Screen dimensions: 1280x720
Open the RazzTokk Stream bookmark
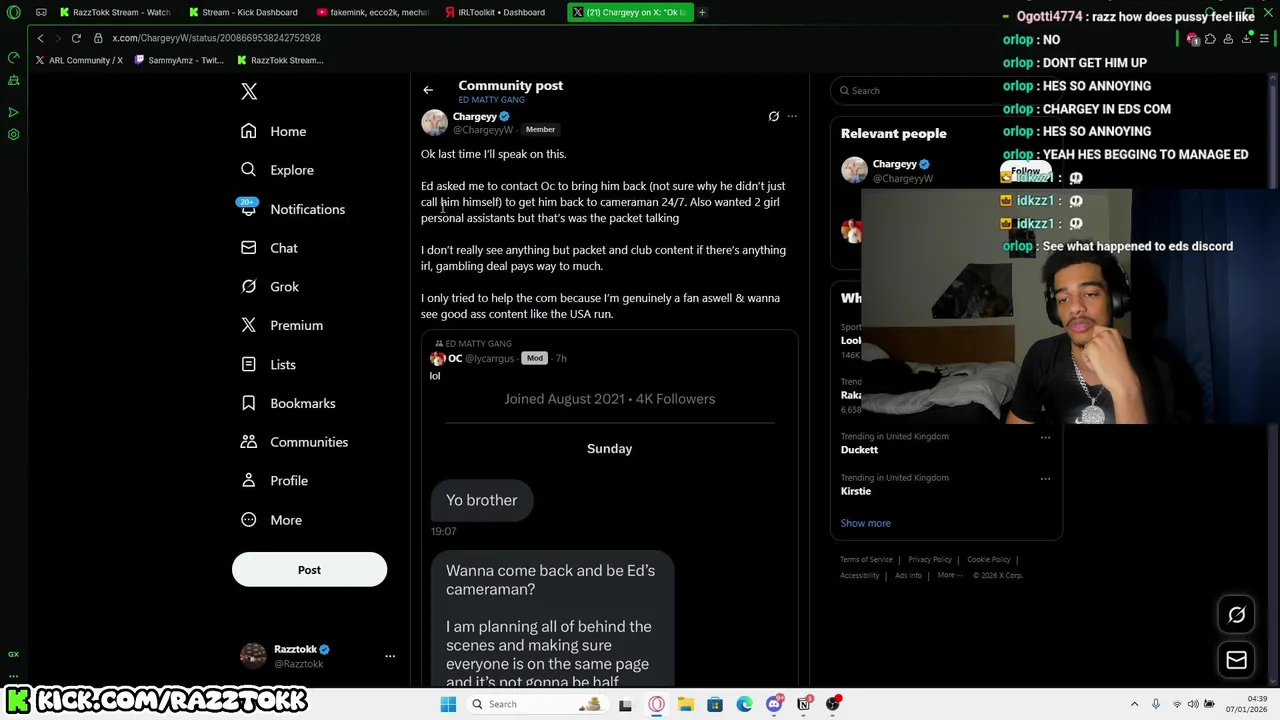280,60
